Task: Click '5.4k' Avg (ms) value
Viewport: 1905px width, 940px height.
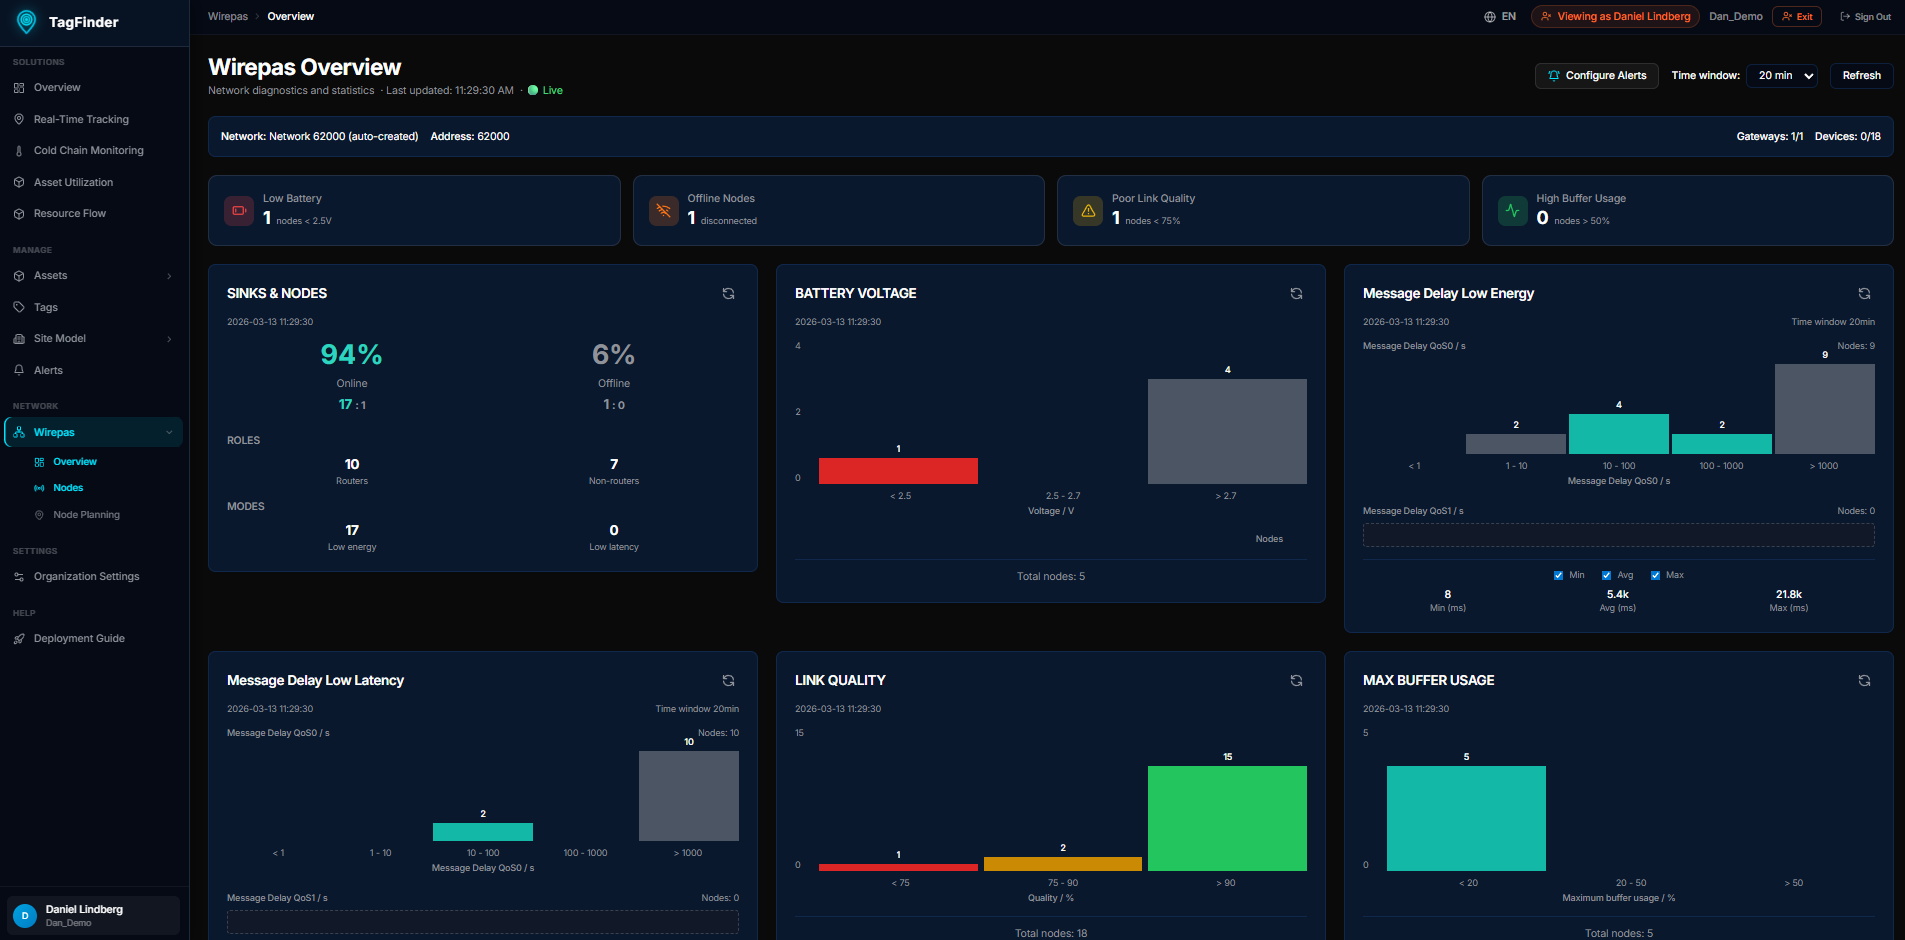Action: (1617, 595)
